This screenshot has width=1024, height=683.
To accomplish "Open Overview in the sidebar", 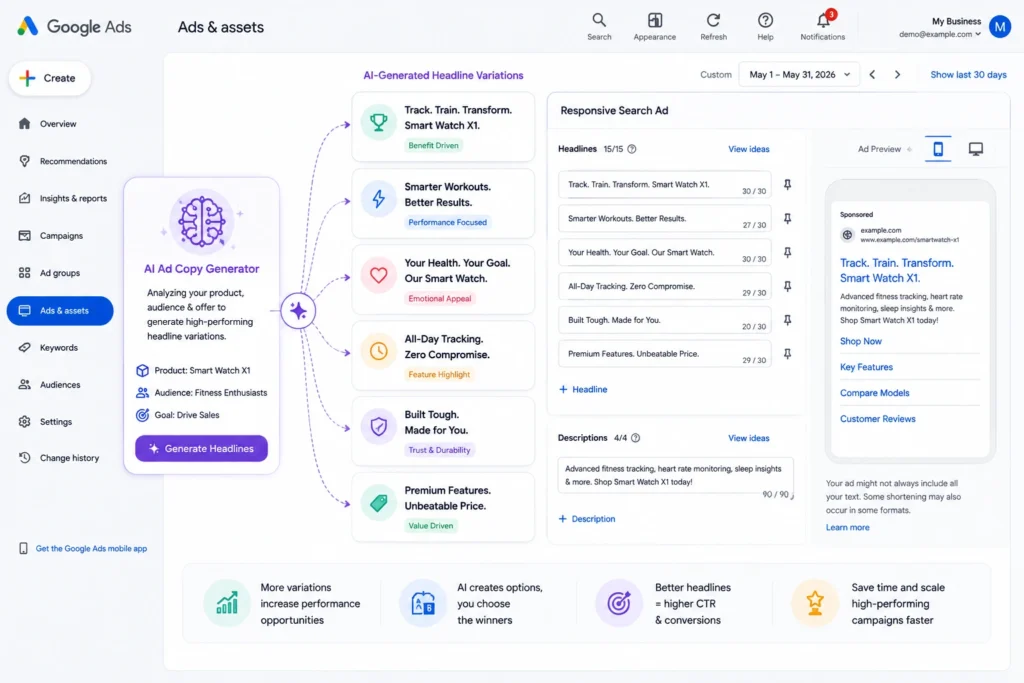I will point(60,124).
